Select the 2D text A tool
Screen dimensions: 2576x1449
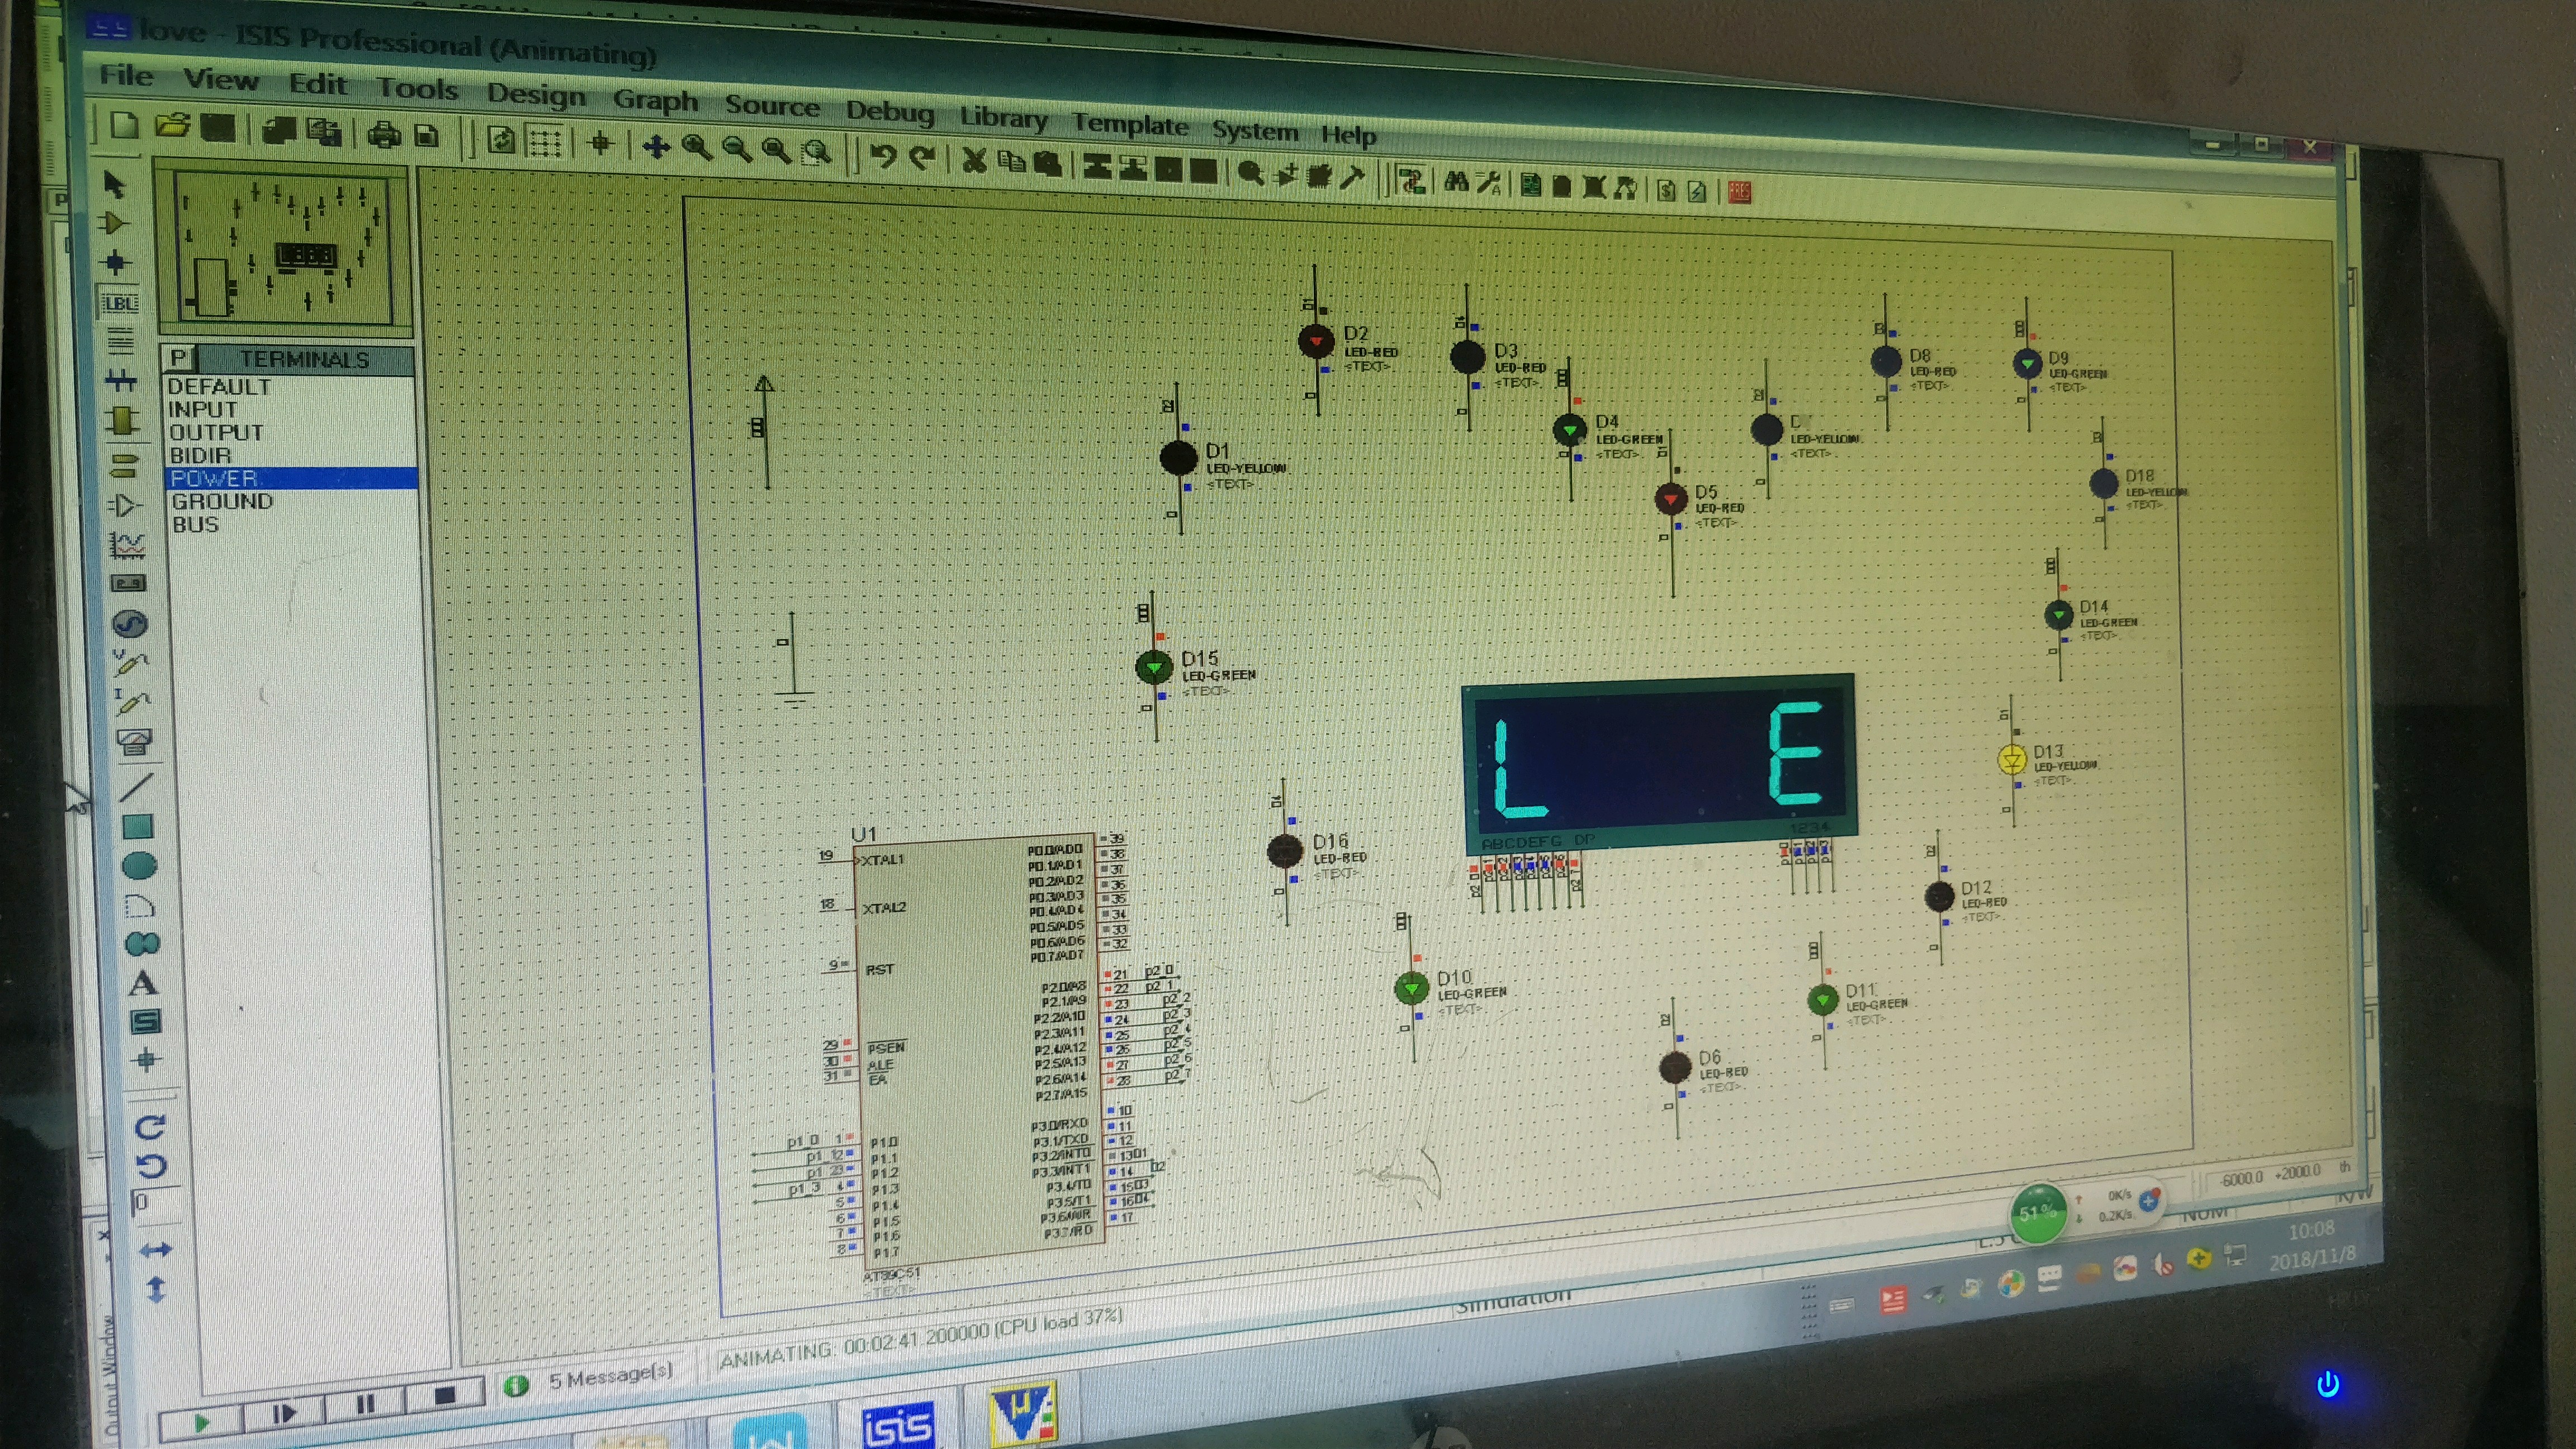coord(143,983)
